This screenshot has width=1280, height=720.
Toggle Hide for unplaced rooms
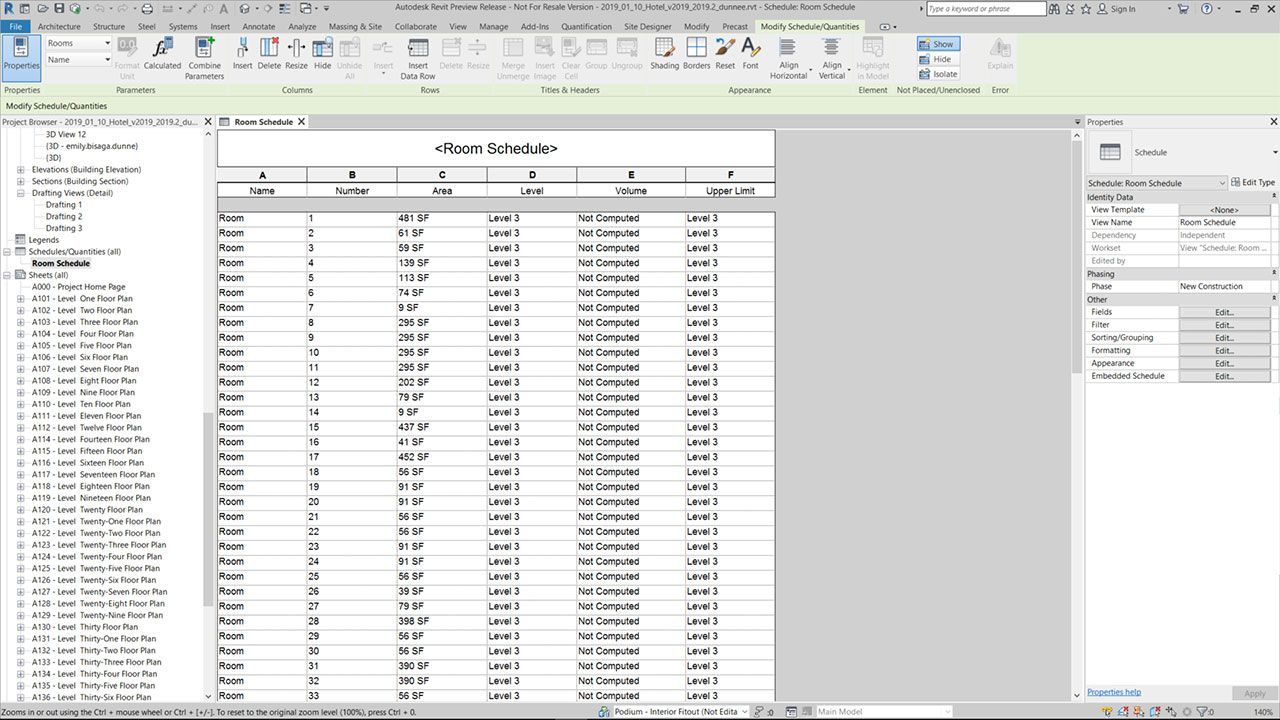click(938, 59)
